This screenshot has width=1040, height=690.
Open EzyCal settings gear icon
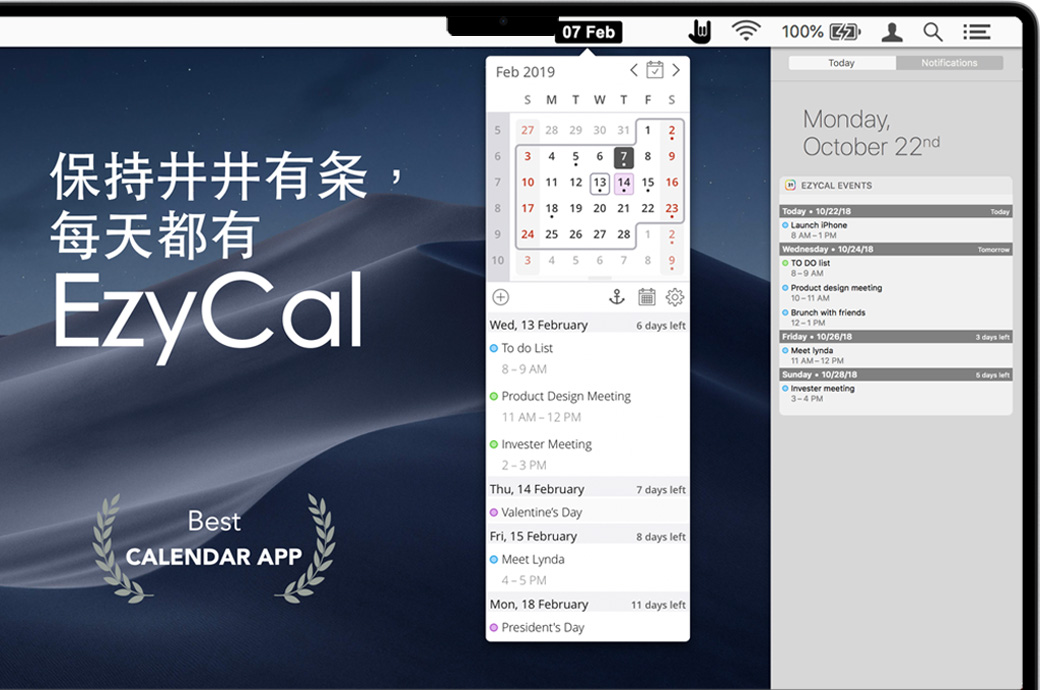tap(675, 297)
